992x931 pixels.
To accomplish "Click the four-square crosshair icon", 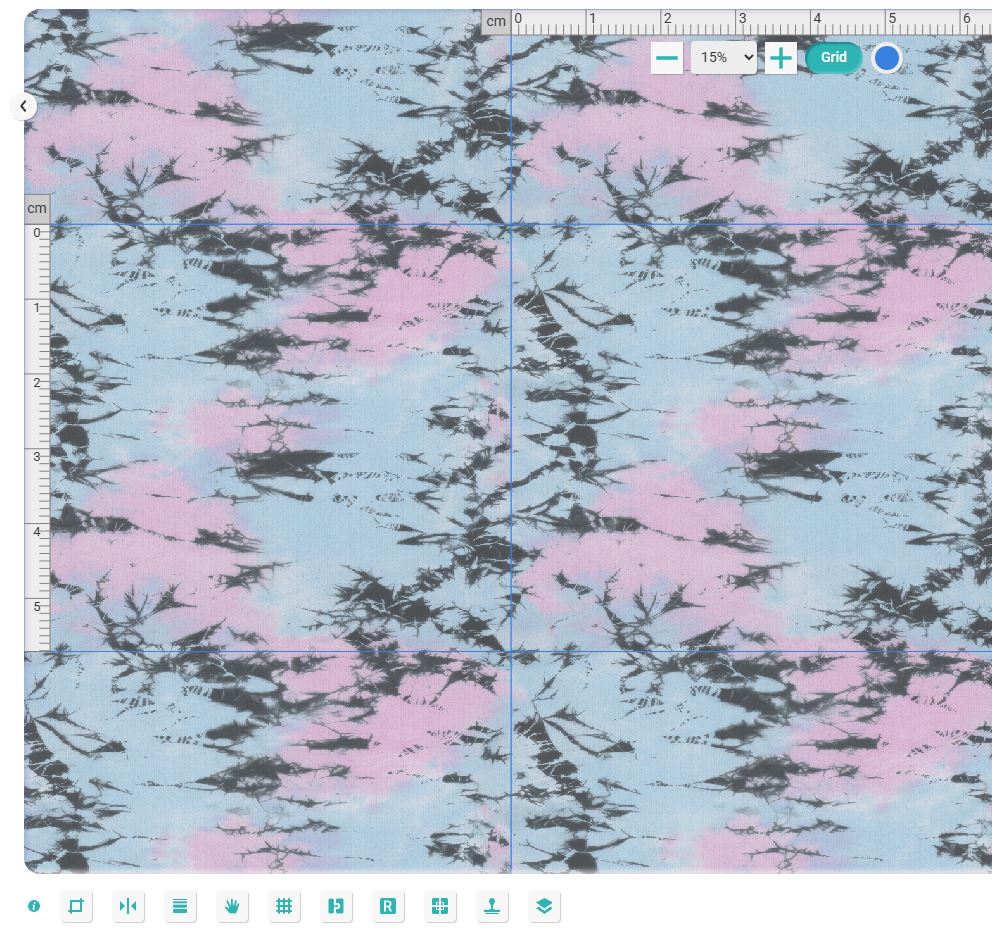I will (x=440, y=906).
